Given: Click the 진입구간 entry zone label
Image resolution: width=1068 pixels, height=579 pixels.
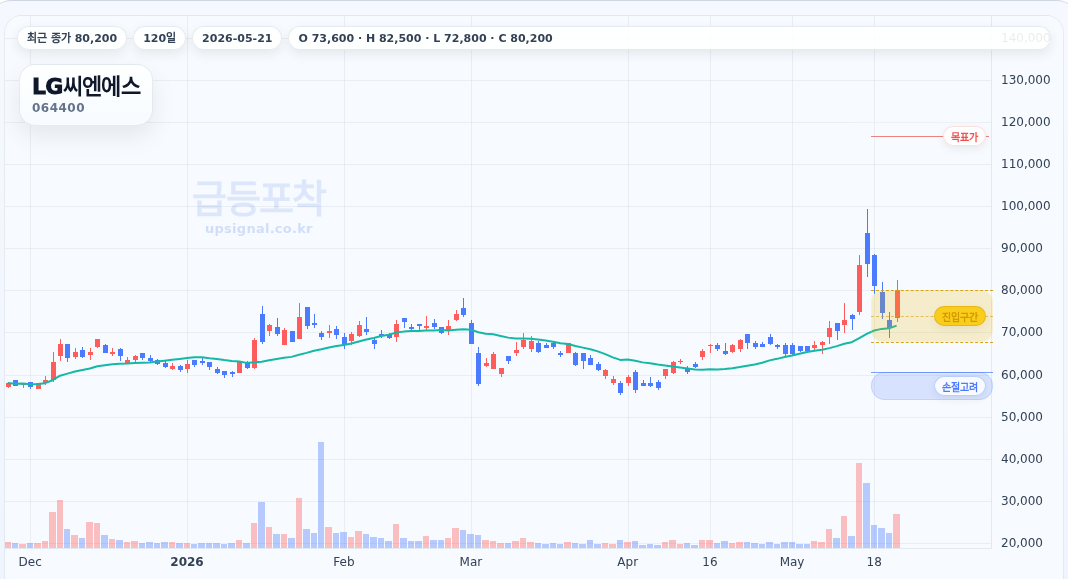Looking at the screenshot, I should point(960,316).
